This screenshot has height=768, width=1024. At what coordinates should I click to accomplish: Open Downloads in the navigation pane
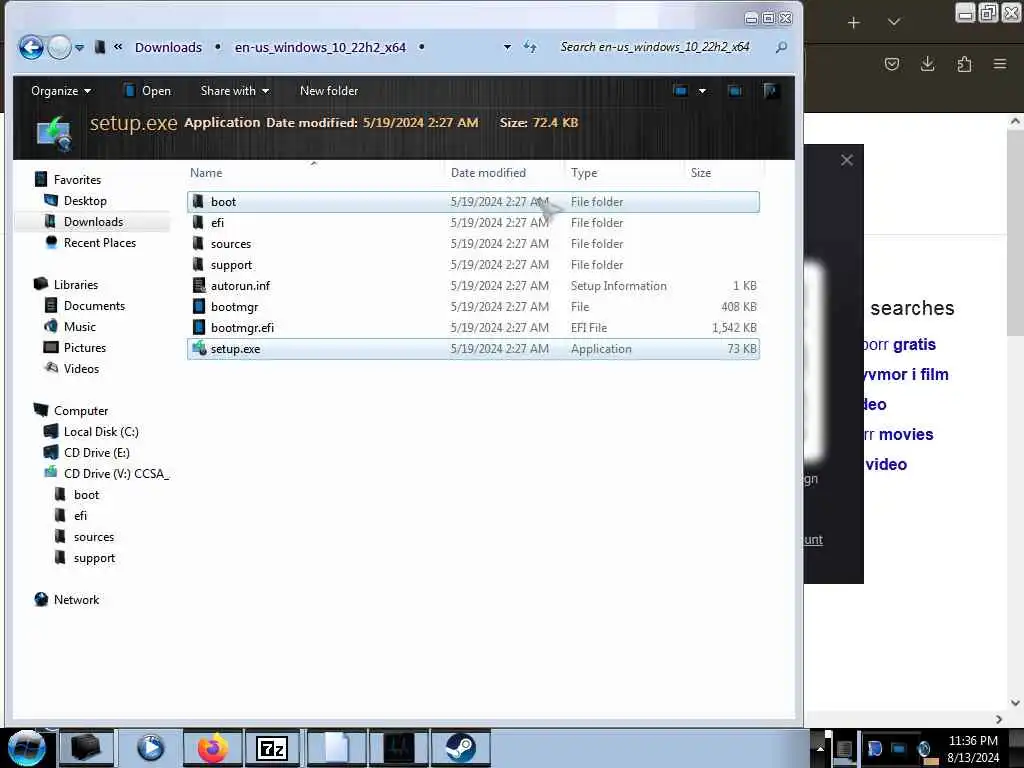93,221
